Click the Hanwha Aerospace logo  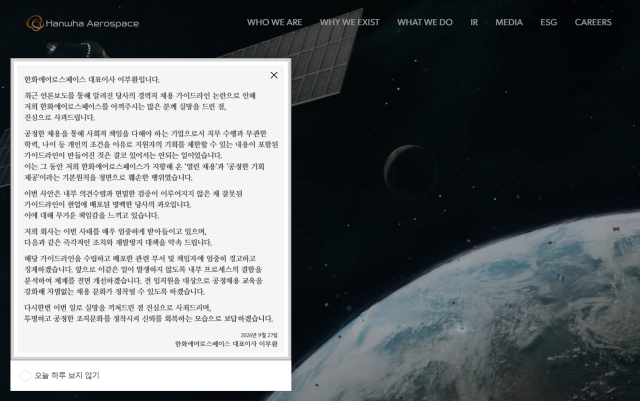(83, 23)
